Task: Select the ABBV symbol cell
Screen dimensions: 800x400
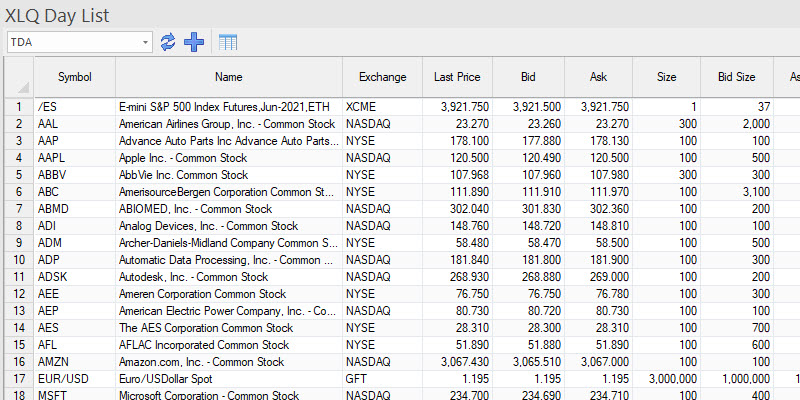Action: (75, 175)
